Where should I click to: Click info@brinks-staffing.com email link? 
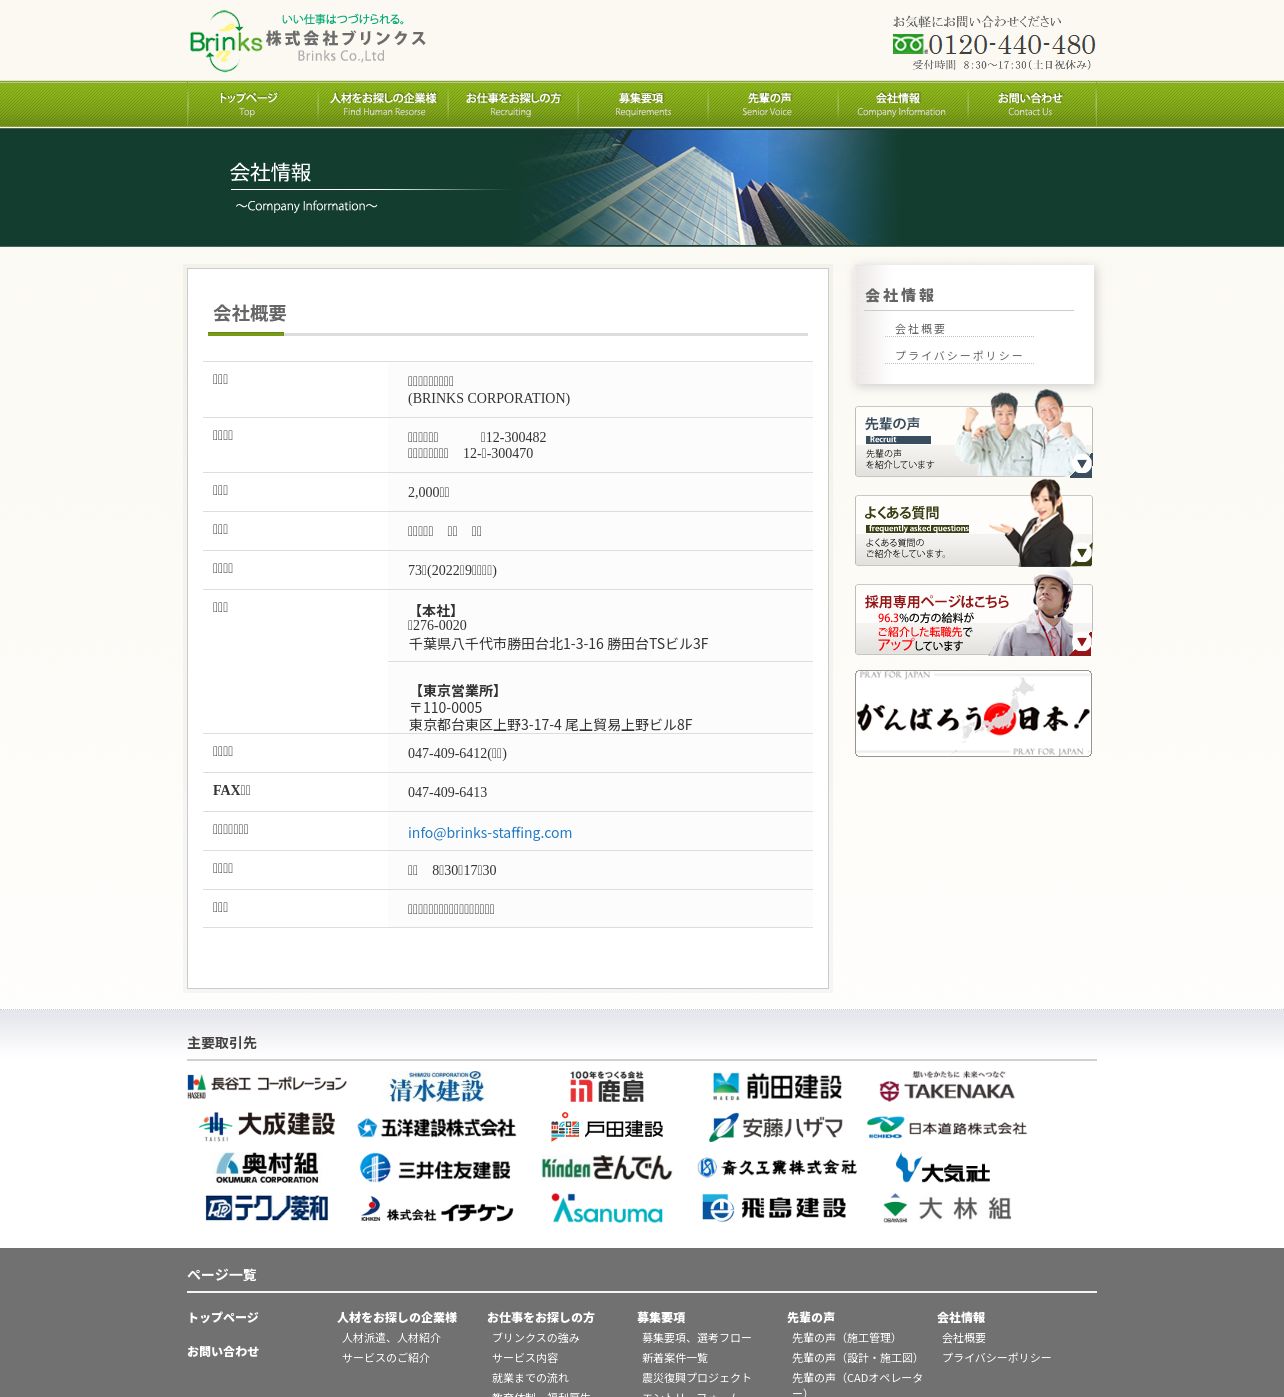coord(490,832)
